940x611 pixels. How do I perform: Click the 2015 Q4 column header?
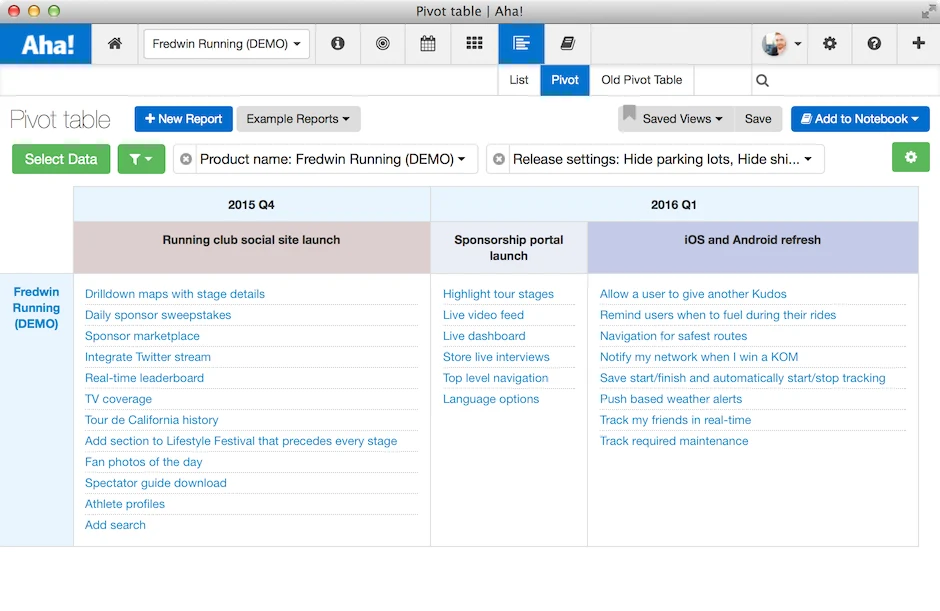coord(251,204)
